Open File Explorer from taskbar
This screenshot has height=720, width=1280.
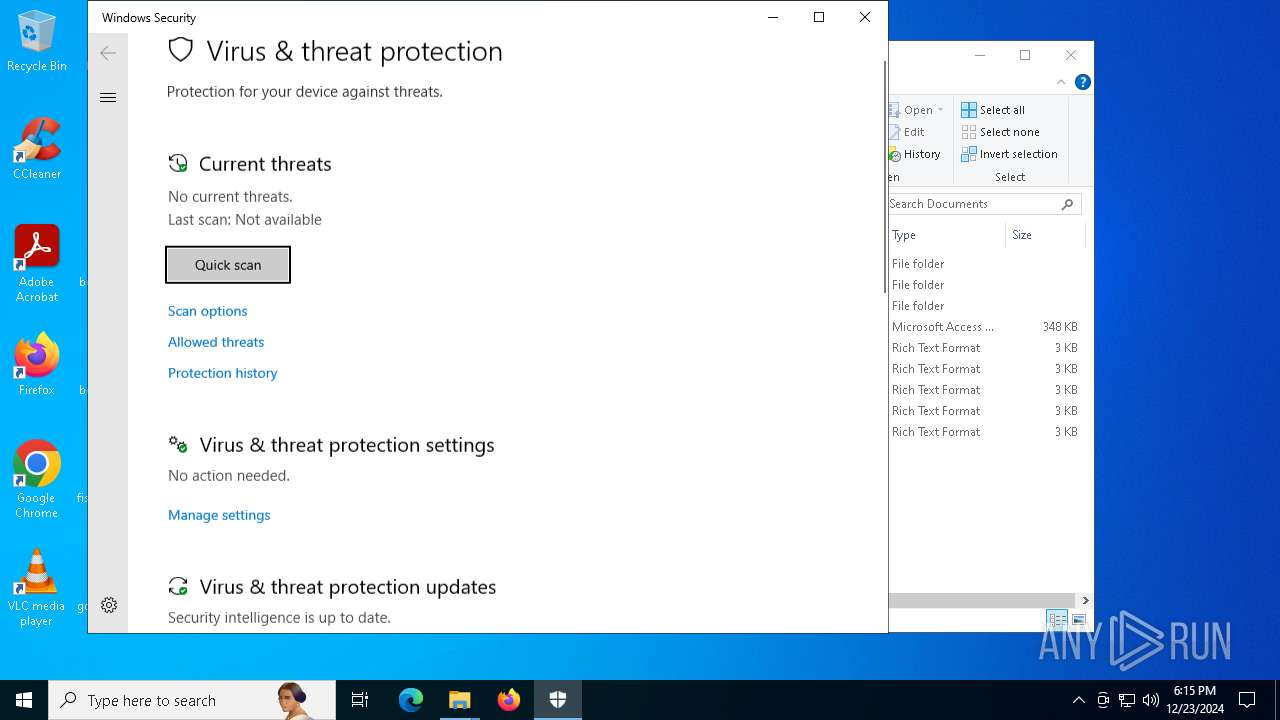[460, 700]
